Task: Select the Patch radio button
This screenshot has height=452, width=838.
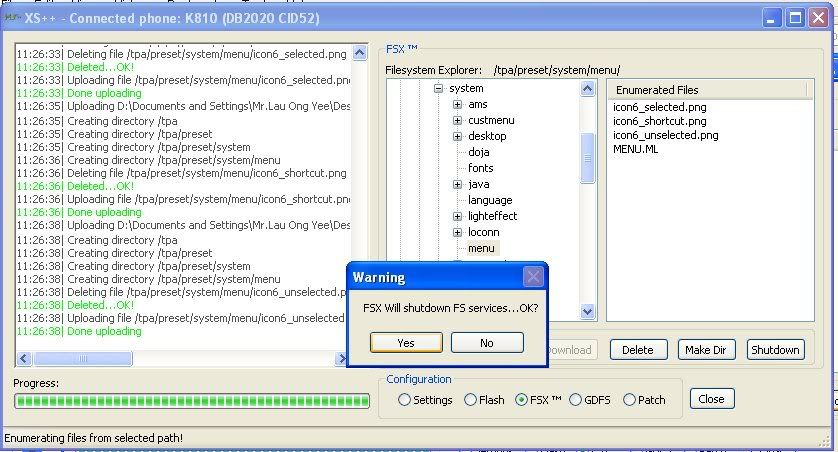Action: pyautogui.click(x=629, y=400)
